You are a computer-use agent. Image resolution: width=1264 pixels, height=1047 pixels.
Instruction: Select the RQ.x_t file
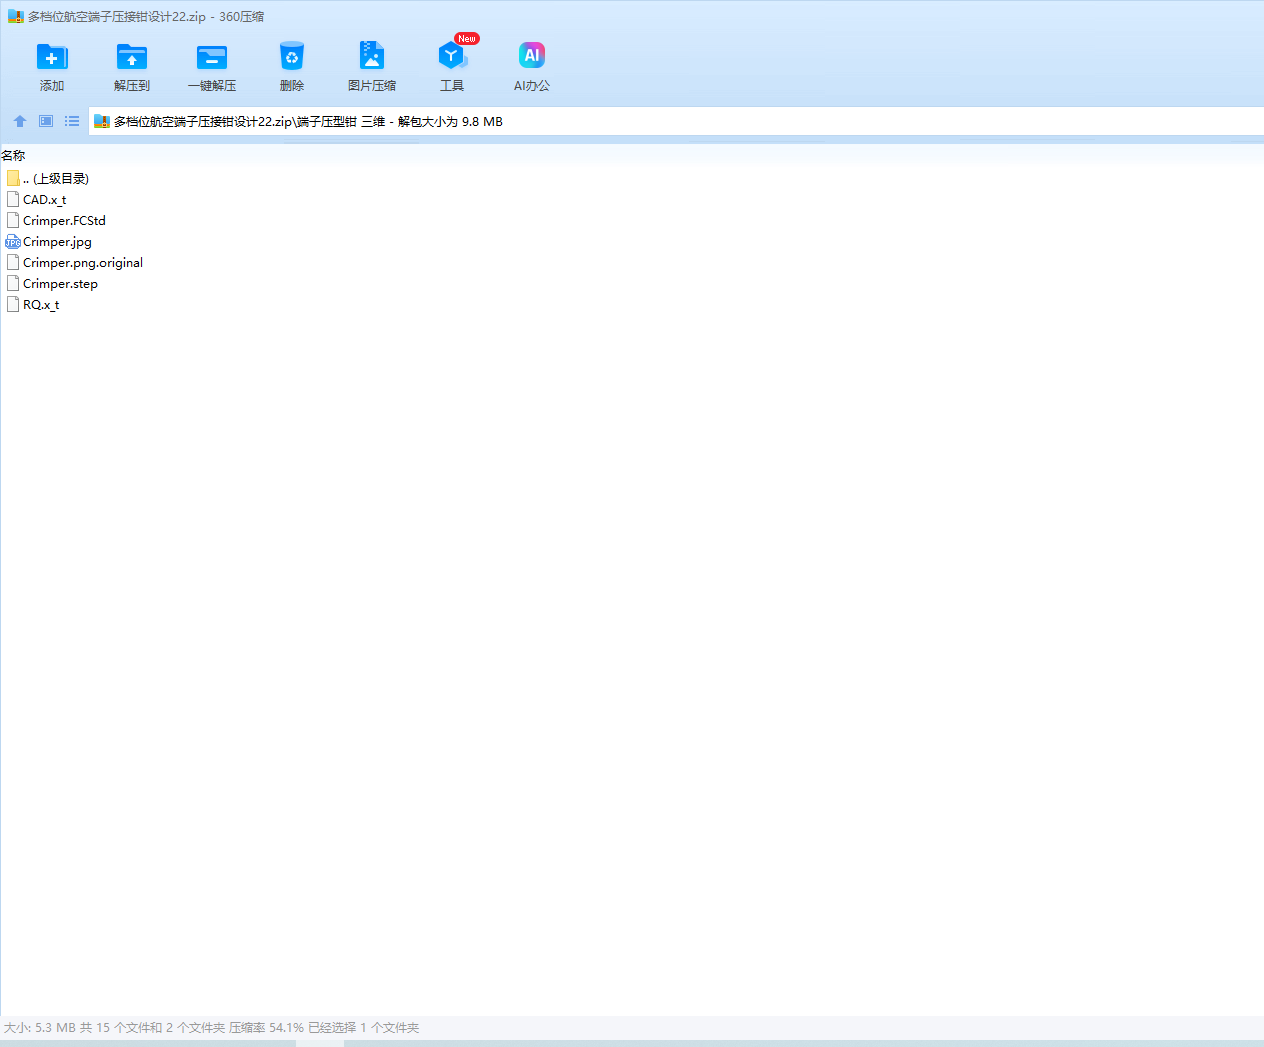(x=41, y=304)
